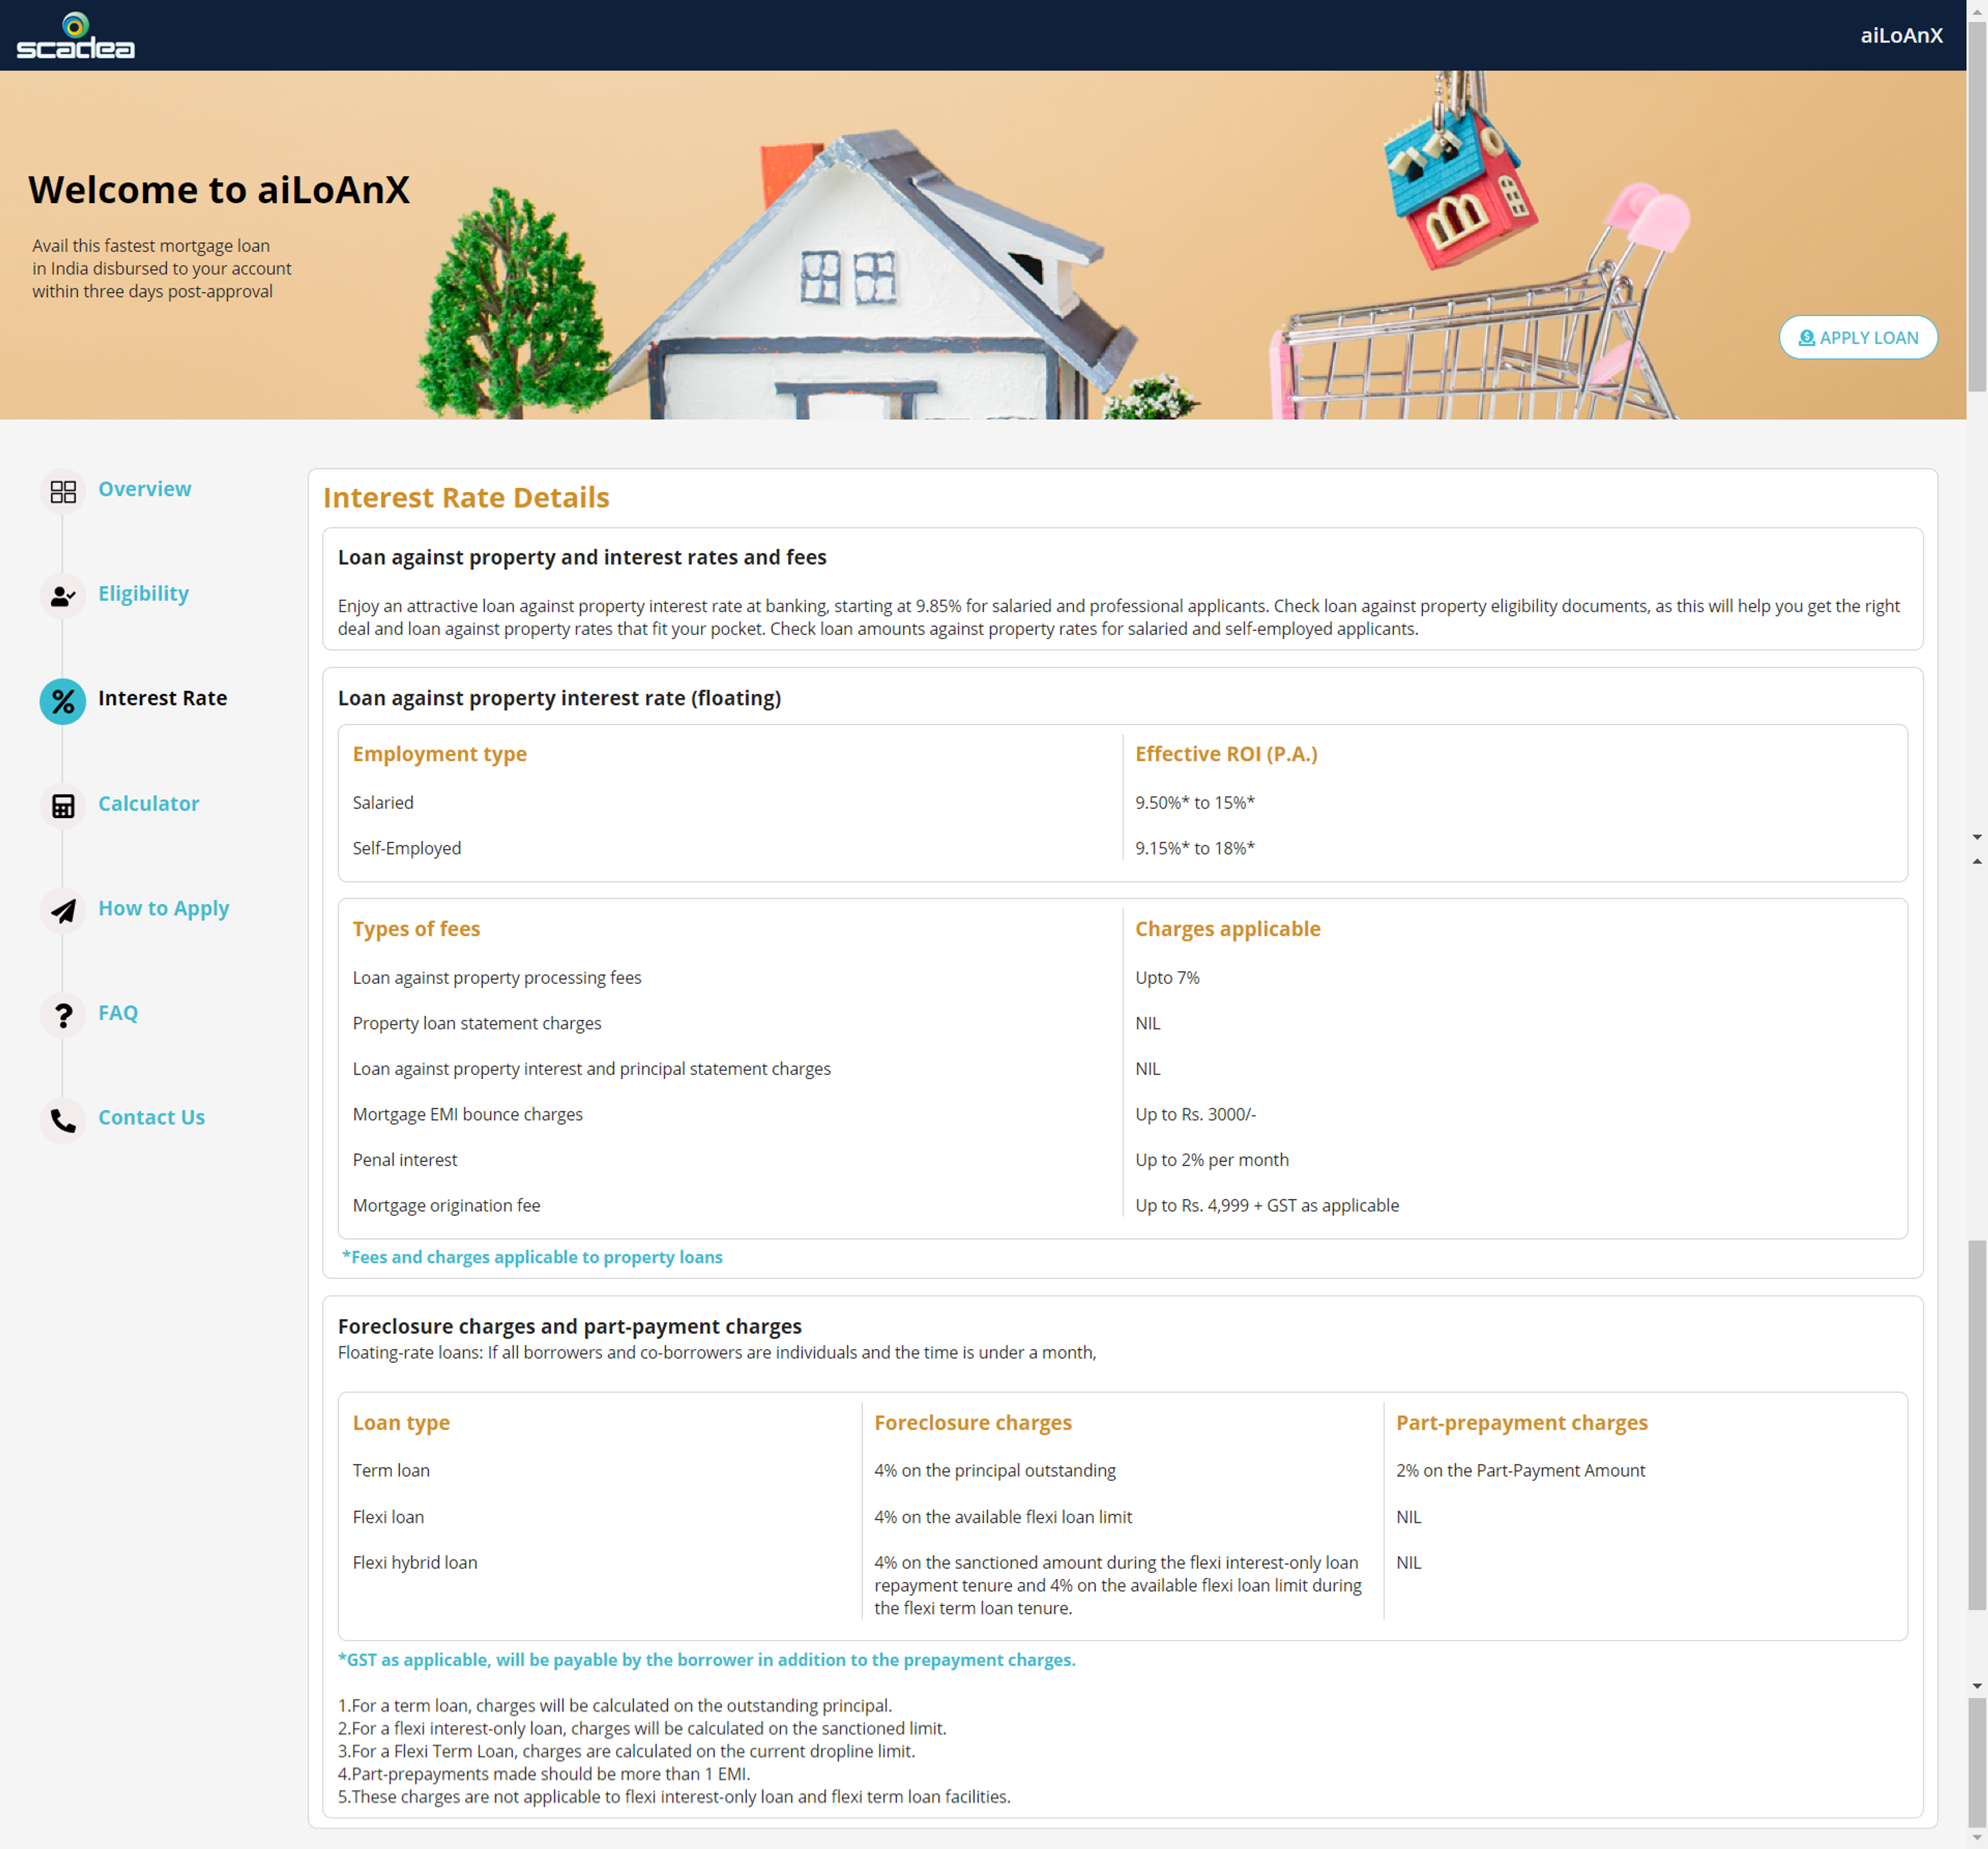Click Mortgage origination fee row
Screen dimensions: 1988x1849
(x=446, y=1205)
